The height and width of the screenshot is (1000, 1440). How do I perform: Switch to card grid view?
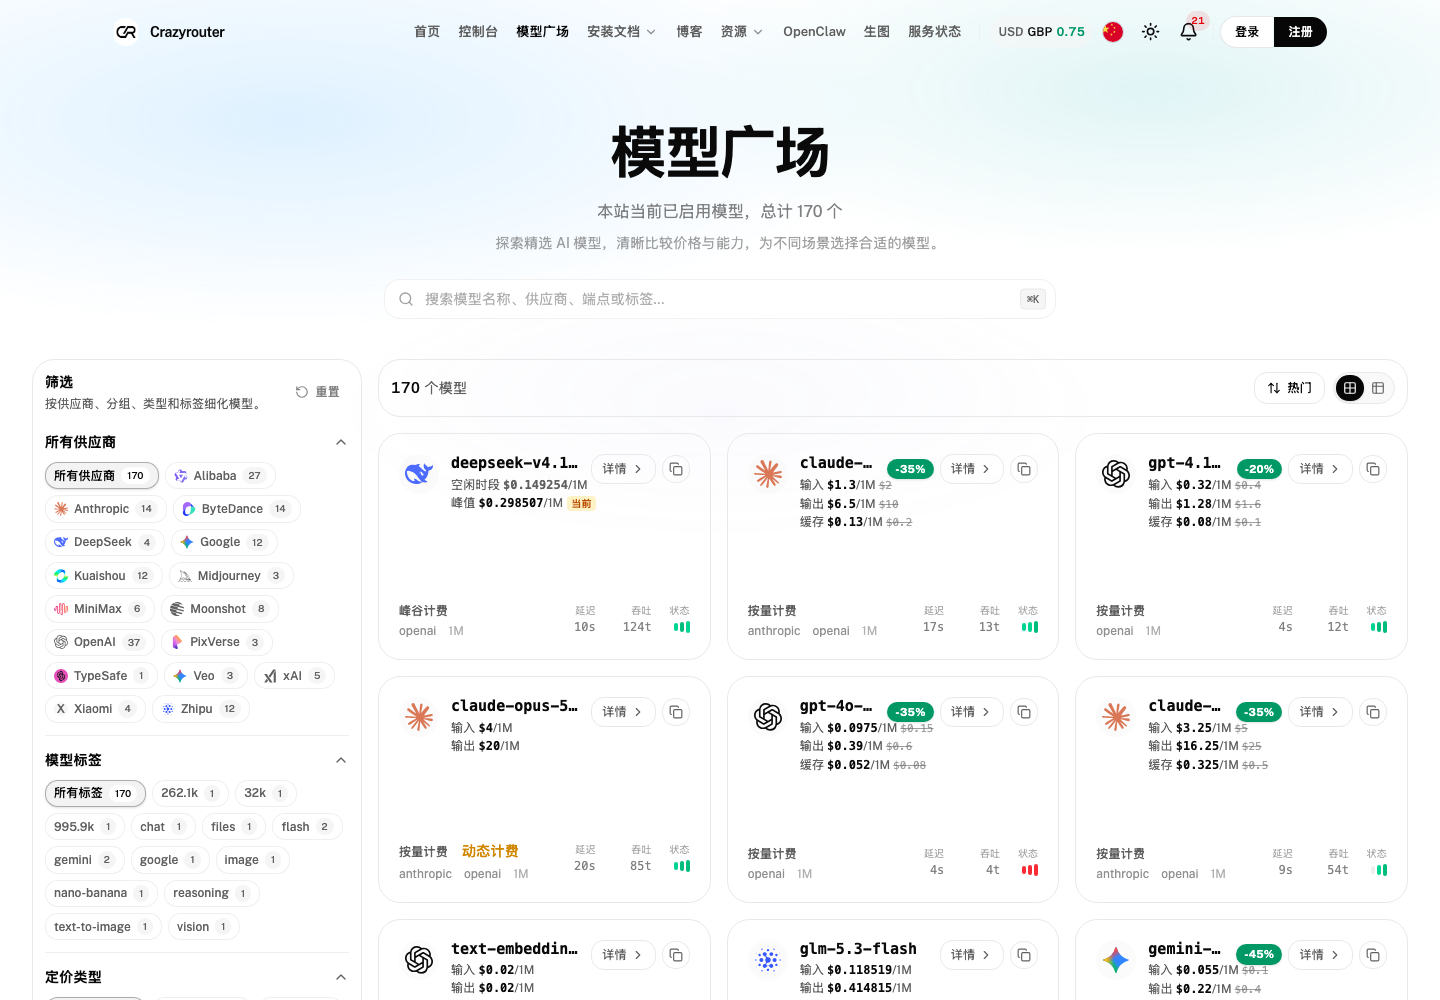coord(1350,388)
